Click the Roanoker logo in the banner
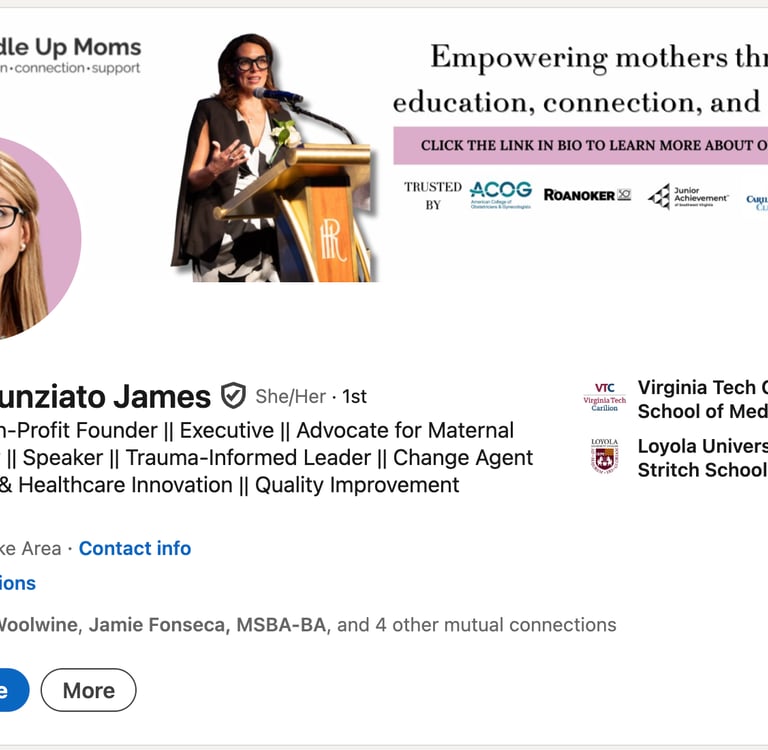The height and width of the screenshot is (750, 768). coord(587,195)
